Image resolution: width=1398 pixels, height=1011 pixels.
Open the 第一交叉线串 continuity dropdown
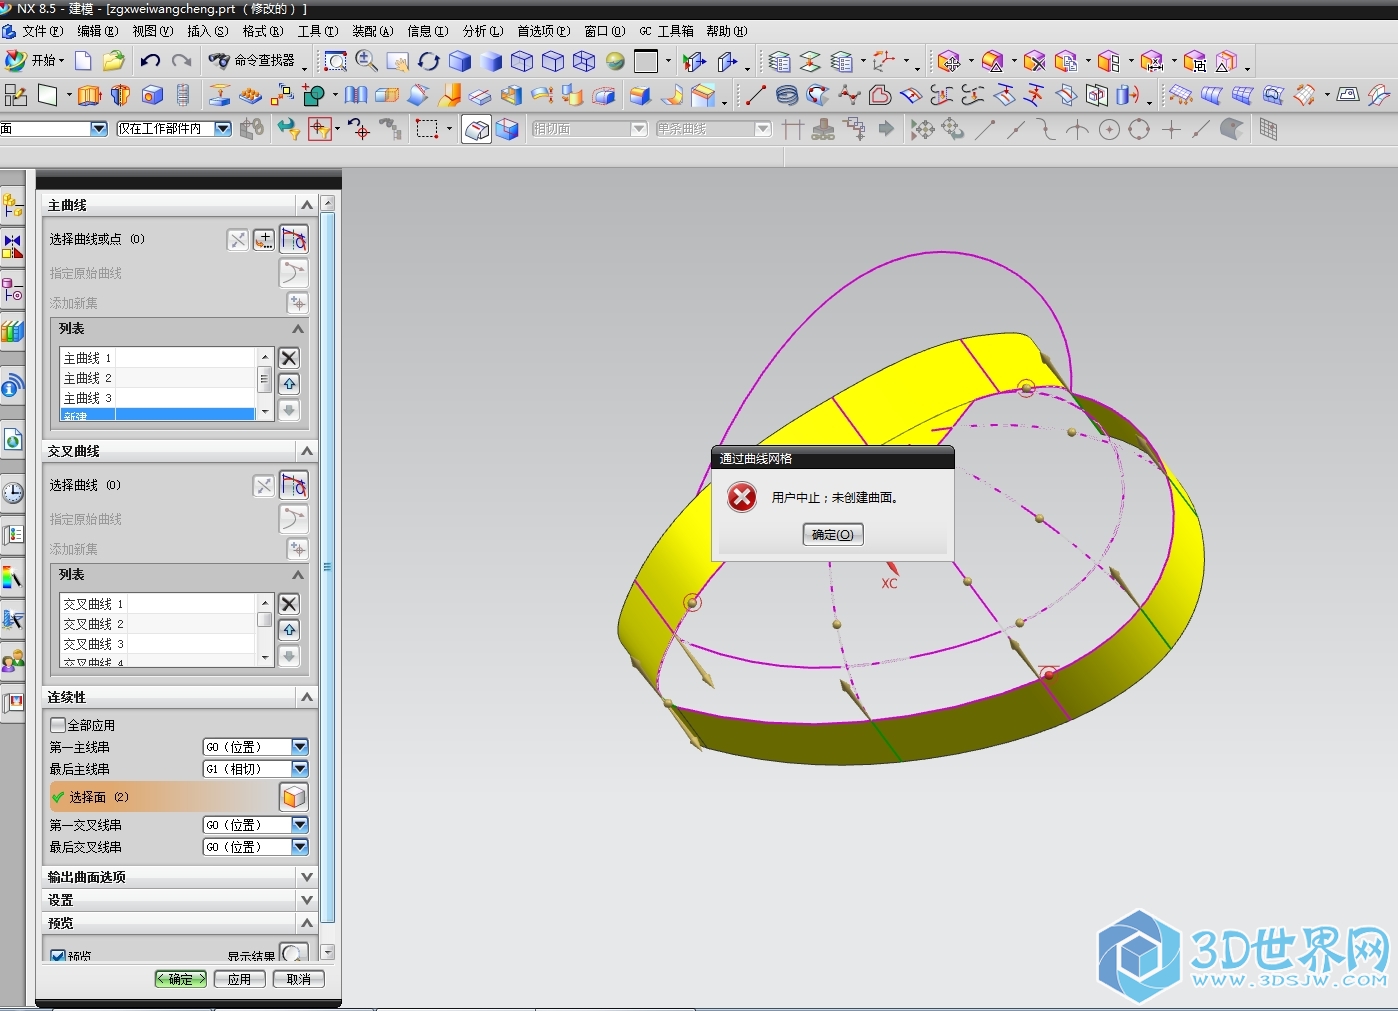coord(300,825)
